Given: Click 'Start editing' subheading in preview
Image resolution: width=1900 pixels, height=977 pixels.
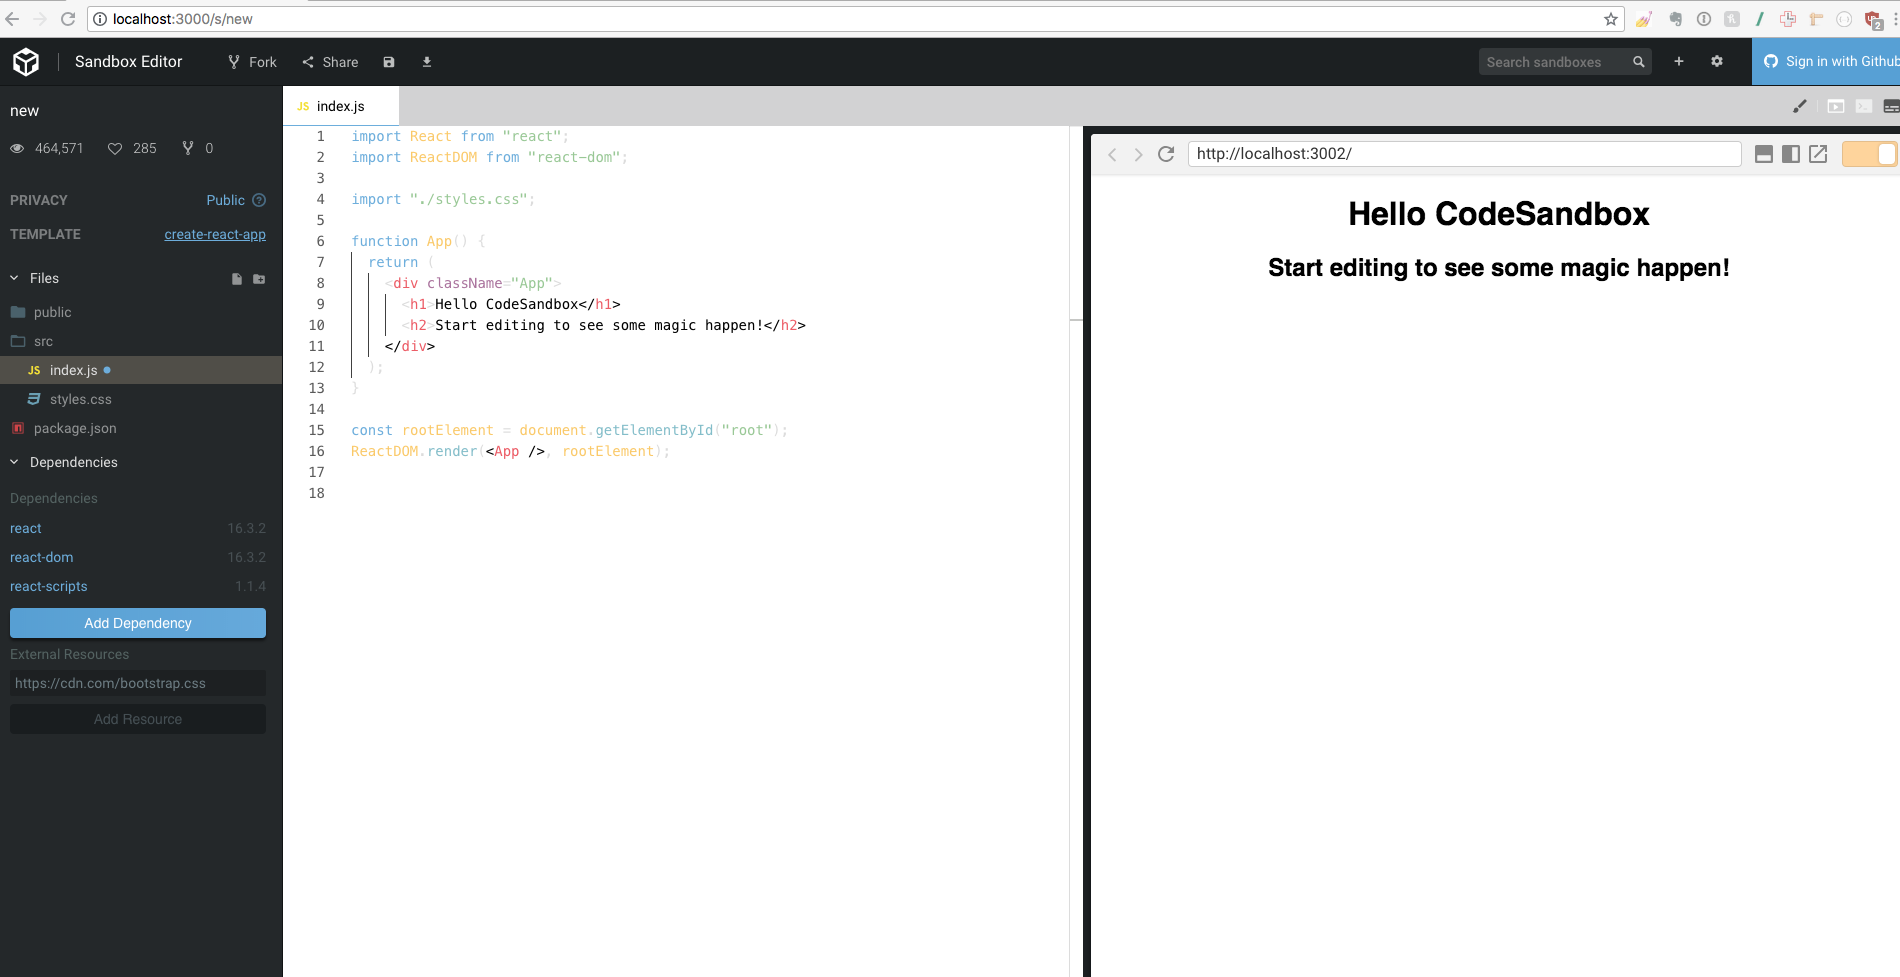Looking at the screenshot, I should point(1498,268).
